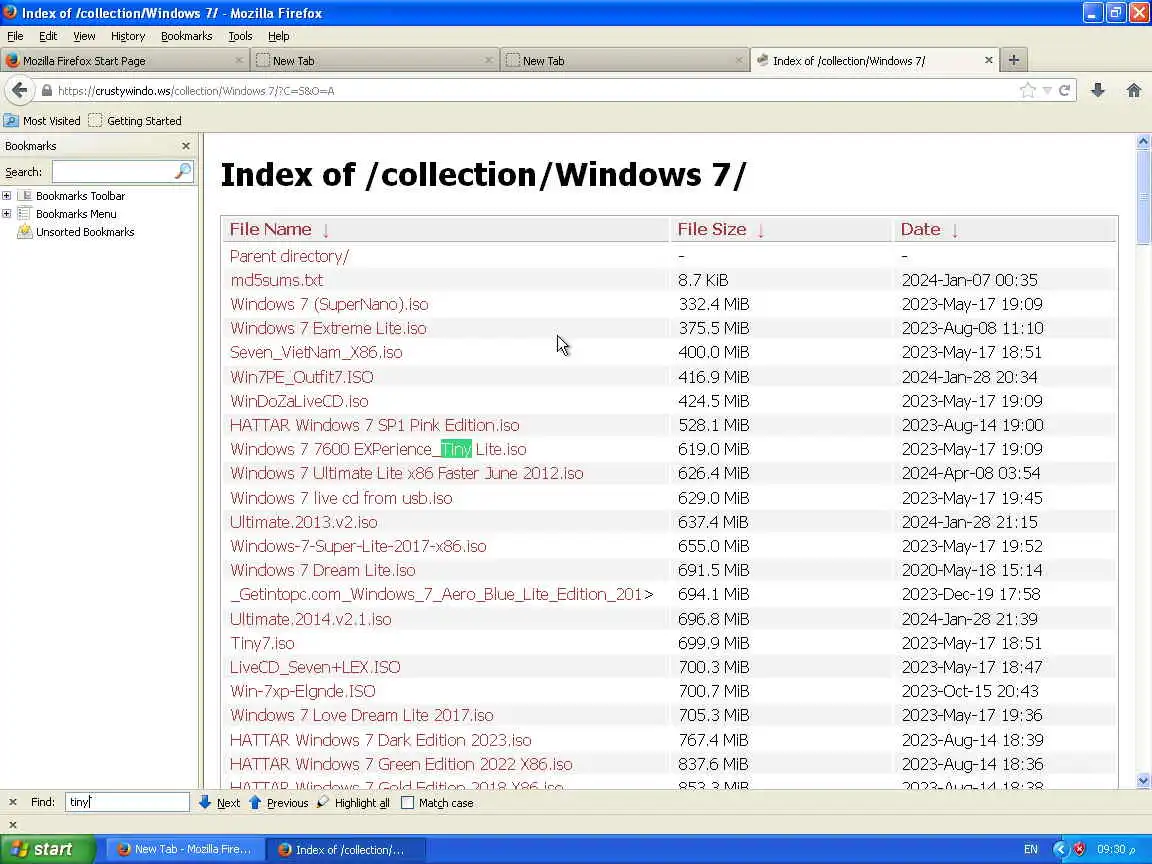Open a new tab with the plus button
Viewport: 1152px width, 864px height.
(1014, 60)
